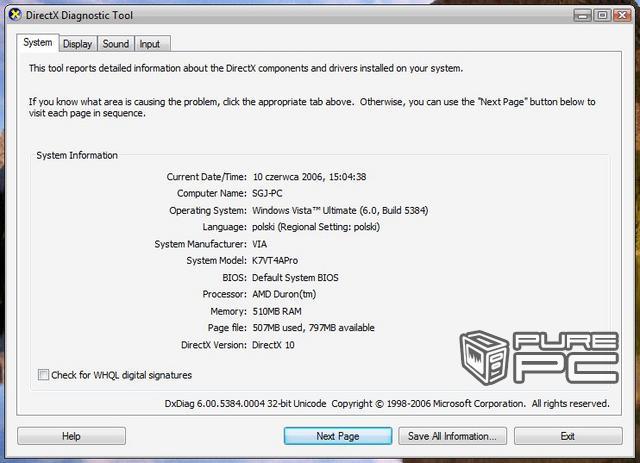
Task: Minimize the DirectX Diagnostic Tool window
Action: (582, 16)
